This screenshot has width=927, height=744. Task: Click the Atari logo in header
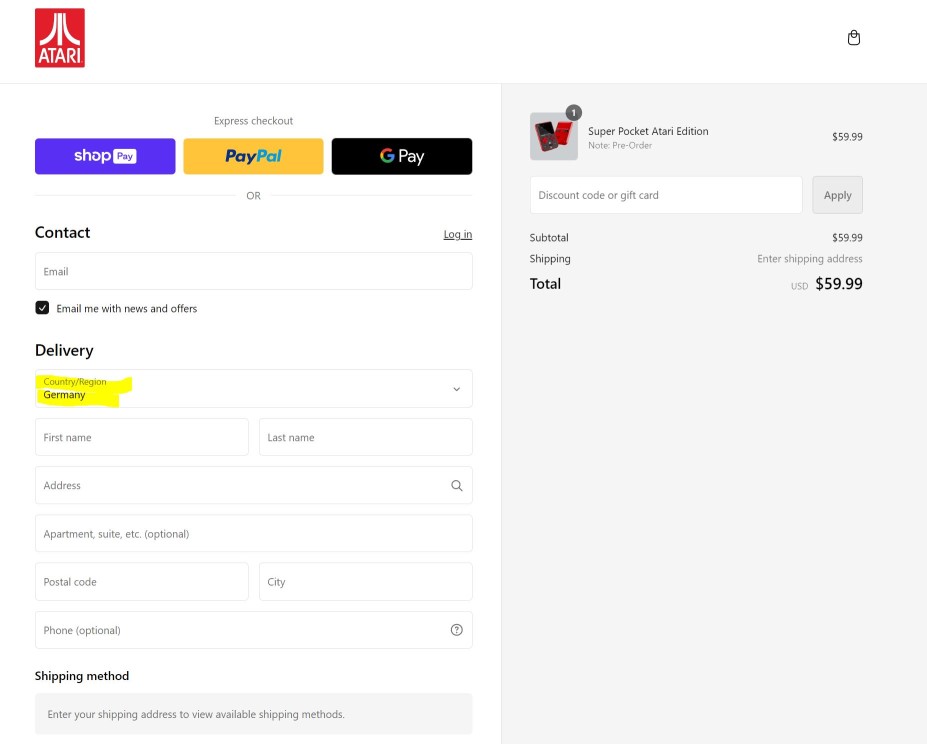[60, 38]
